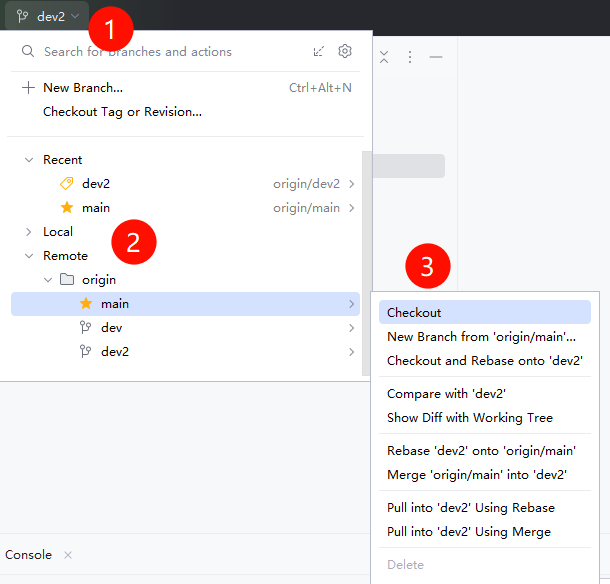The width and height of the screenshot is (610, 584).
Task: Open submenu arrow for remote main
Action: coord(351,304)
